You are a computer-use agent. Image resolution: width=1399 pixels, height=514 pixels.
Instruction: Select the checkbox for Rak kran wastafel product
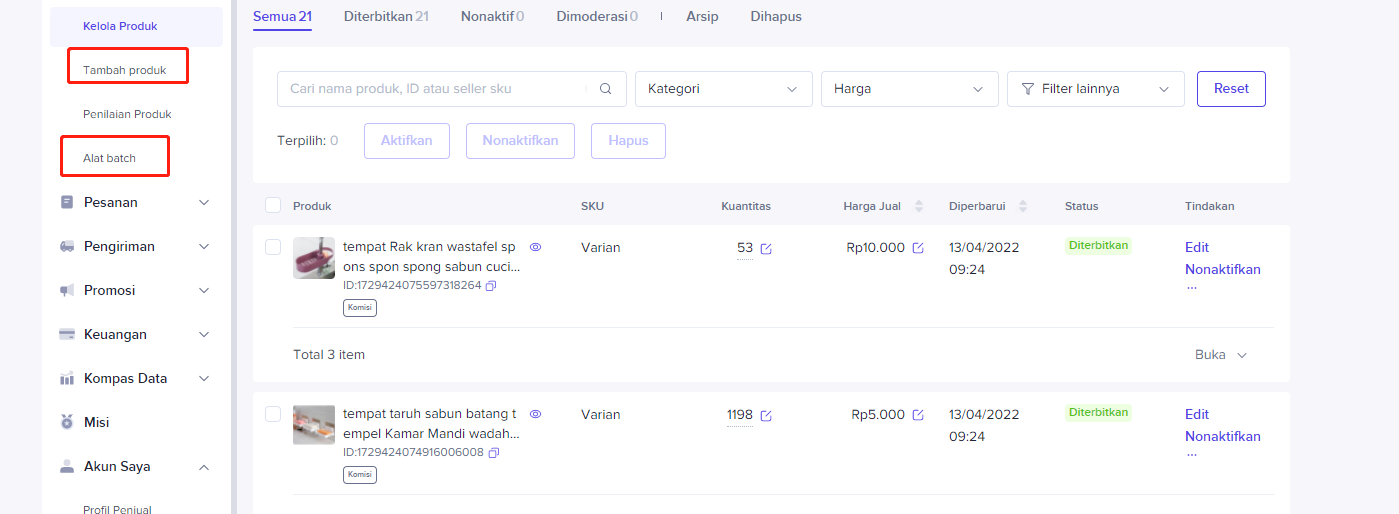tap(273, 247)
